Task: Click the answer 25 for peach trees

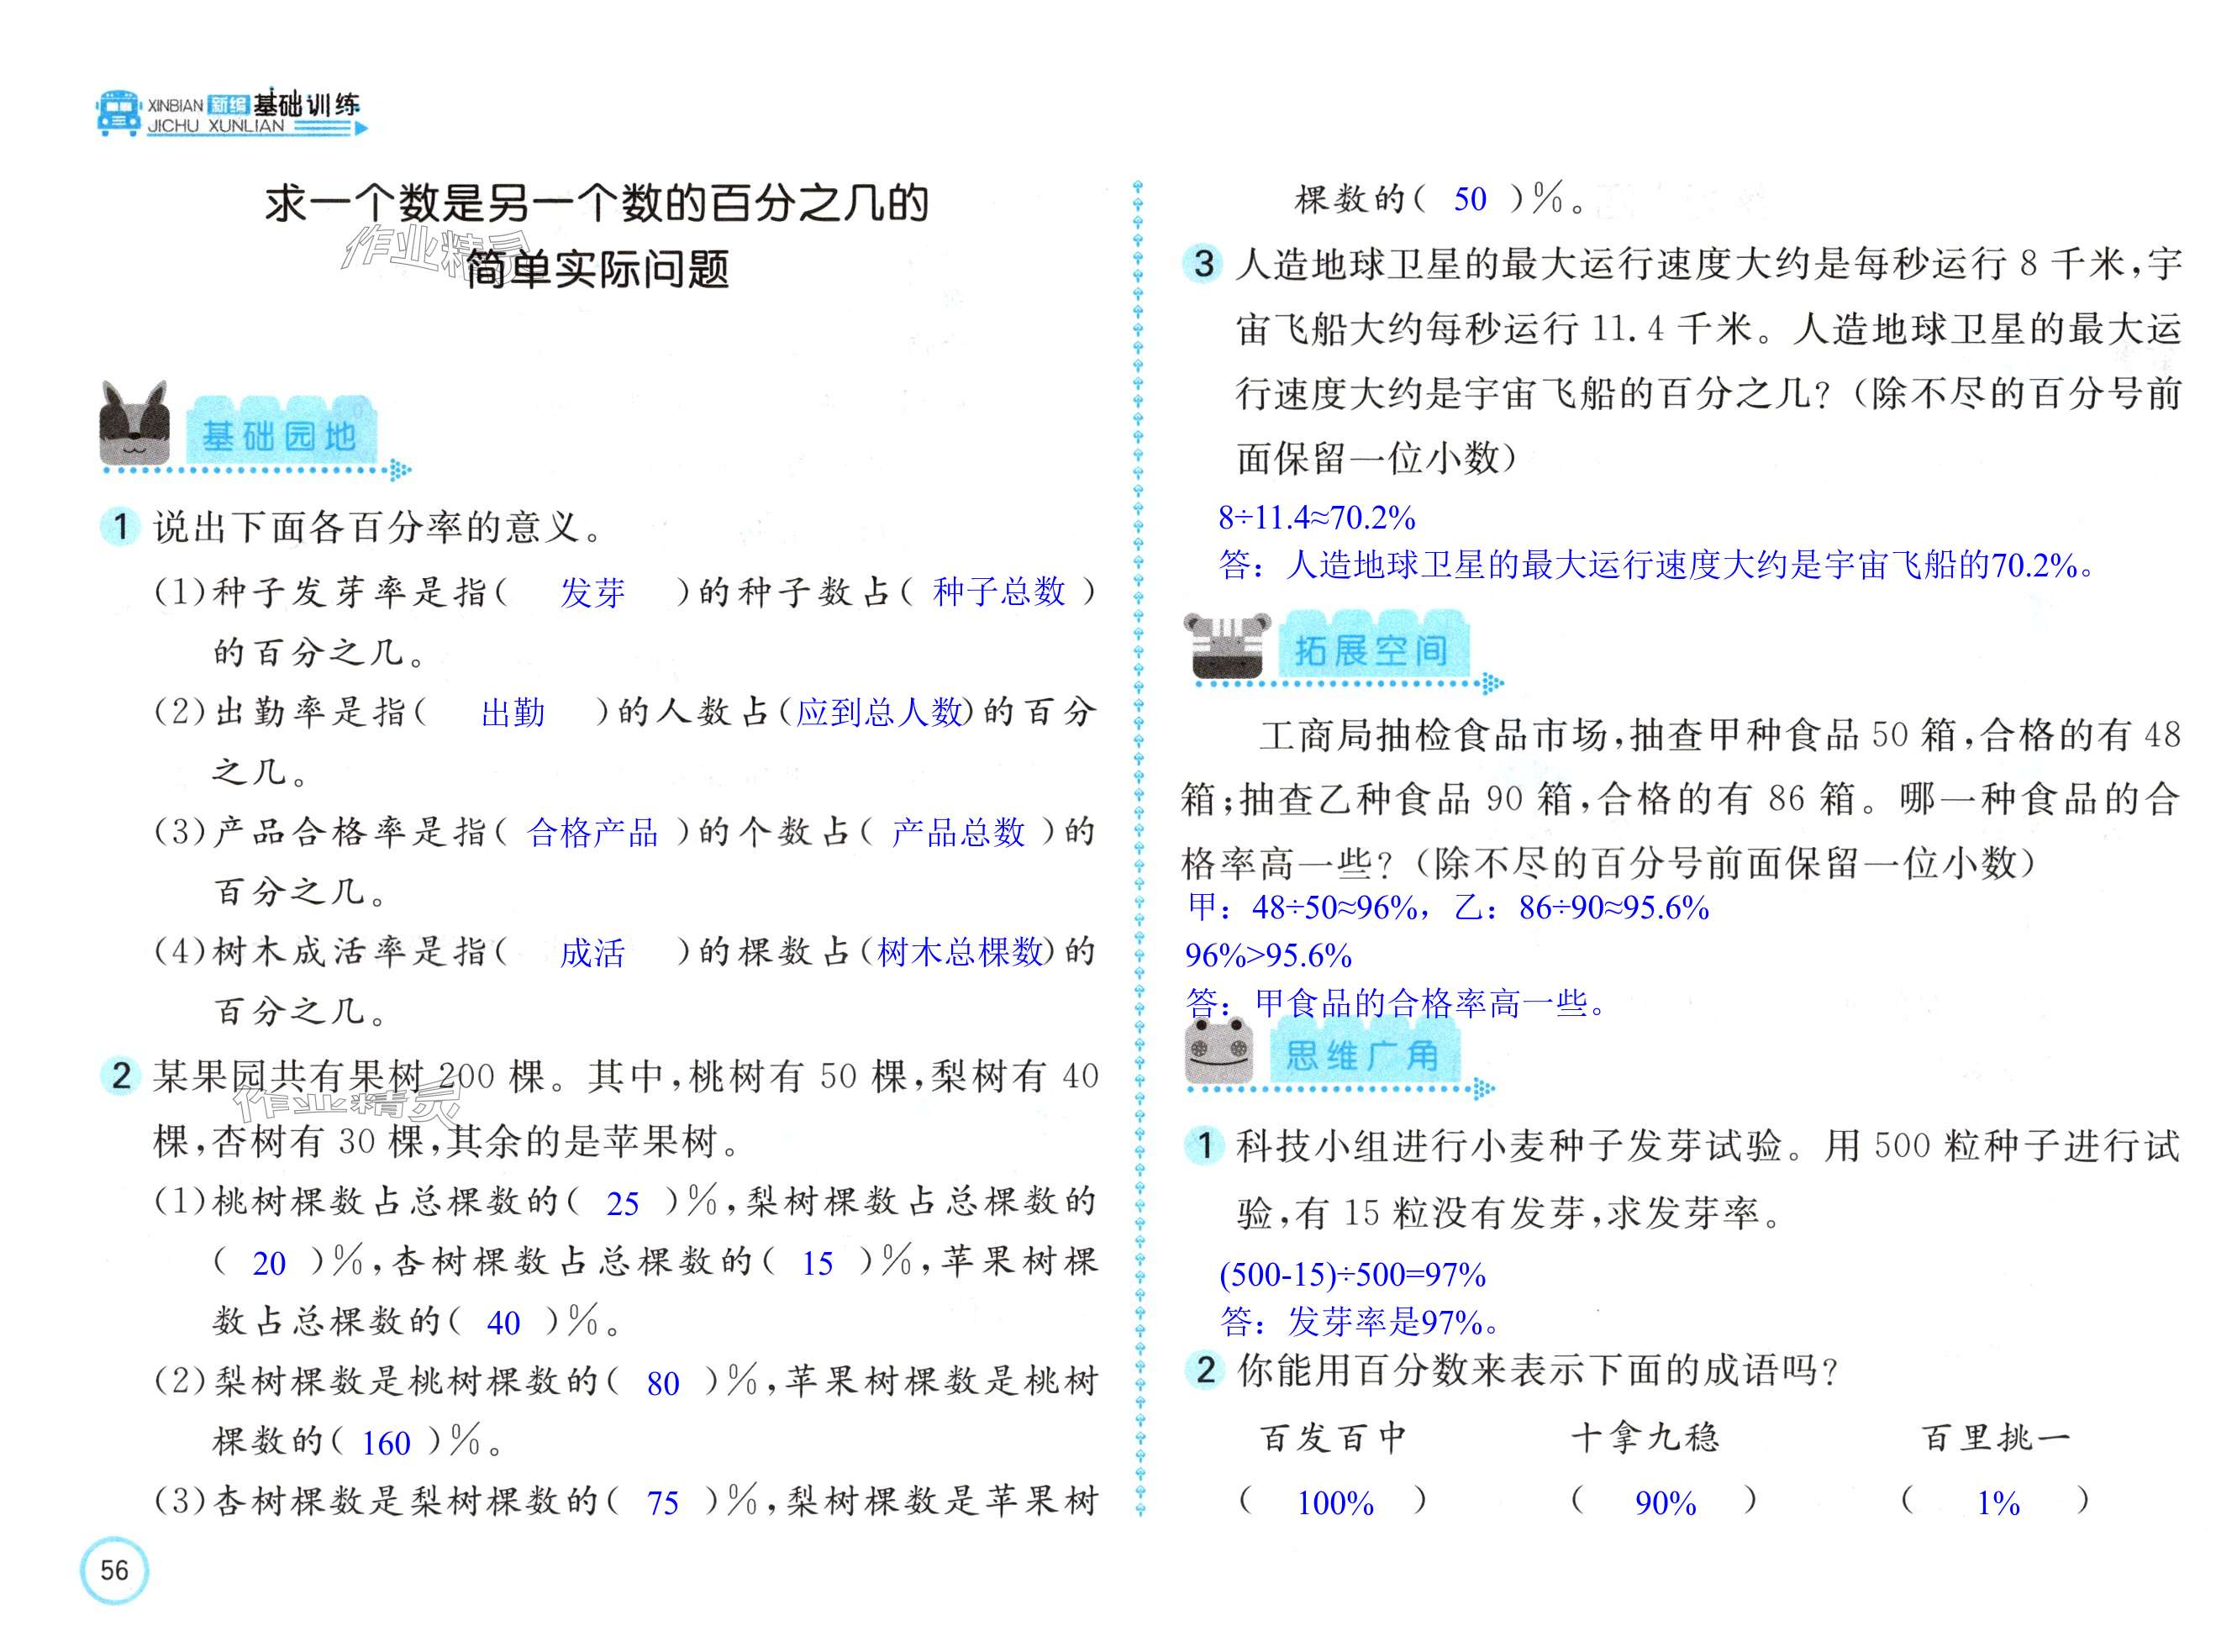Action: pyautogui.click(x=622, y=1203)
